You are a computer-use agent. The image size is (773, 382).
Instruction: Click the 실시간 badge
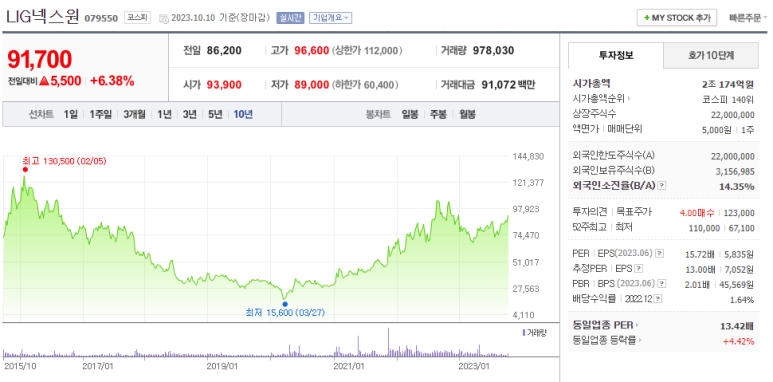click(290, 18)
